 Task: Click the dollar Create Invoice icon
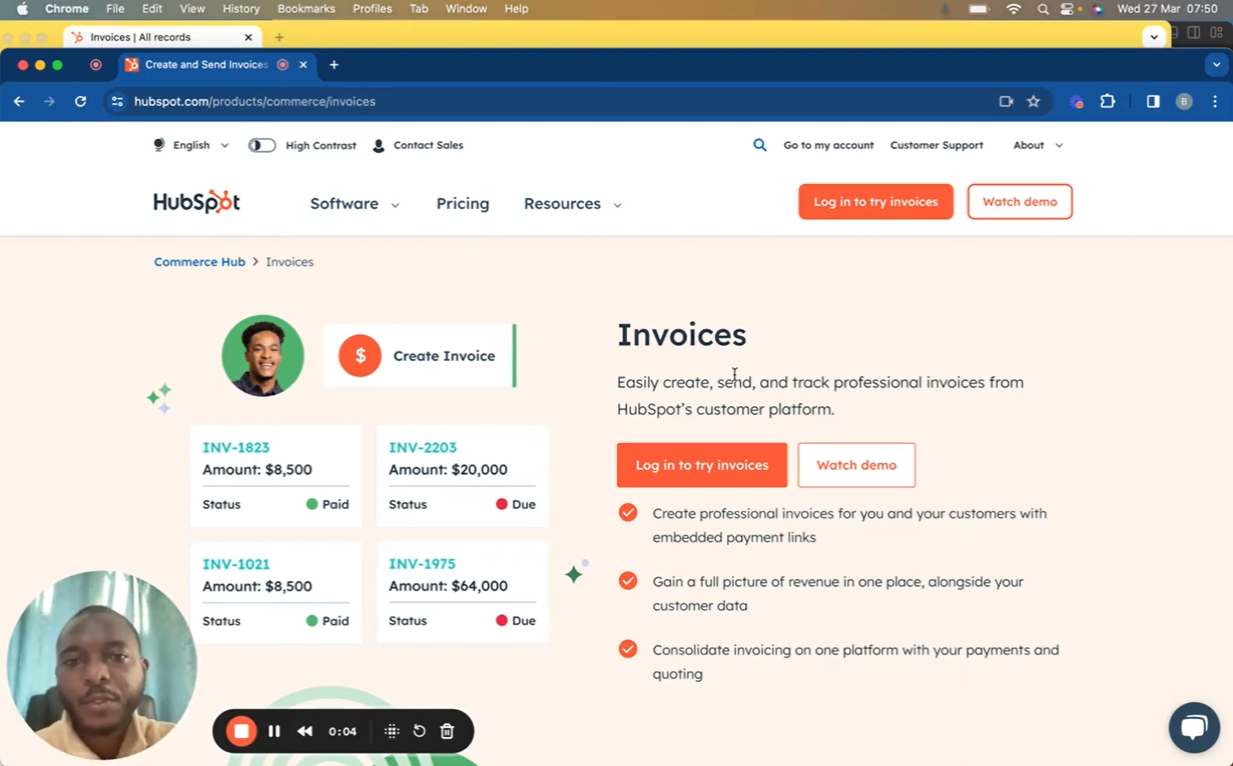360,355
